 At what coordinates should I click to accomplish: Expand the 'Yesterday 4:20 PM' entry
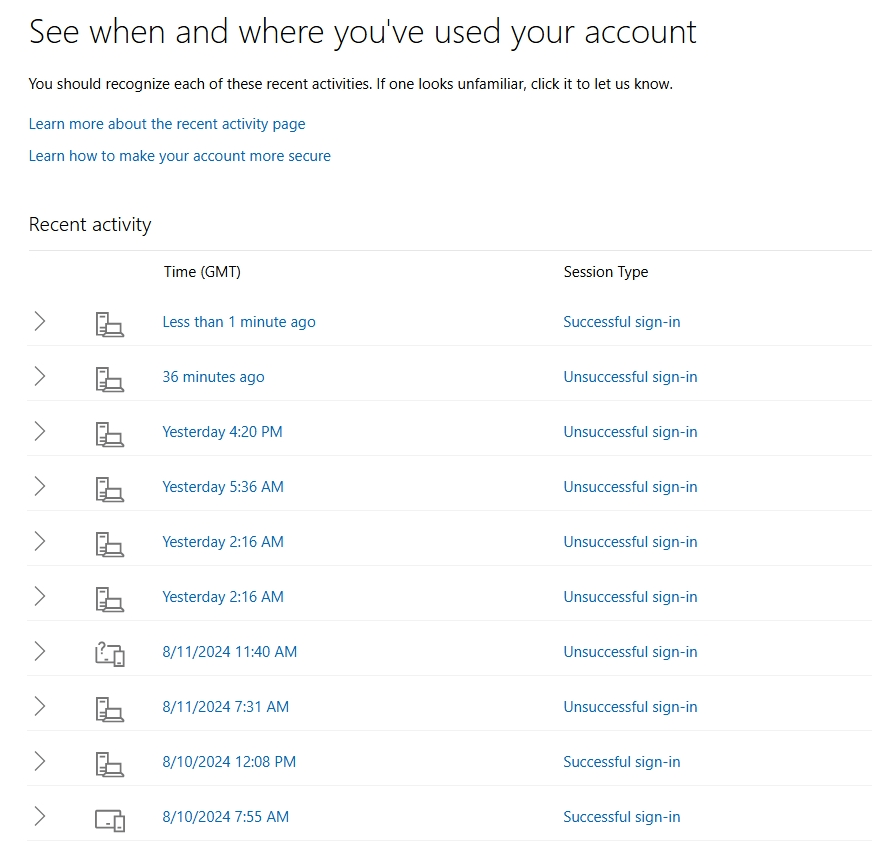[x=39, y=432]
